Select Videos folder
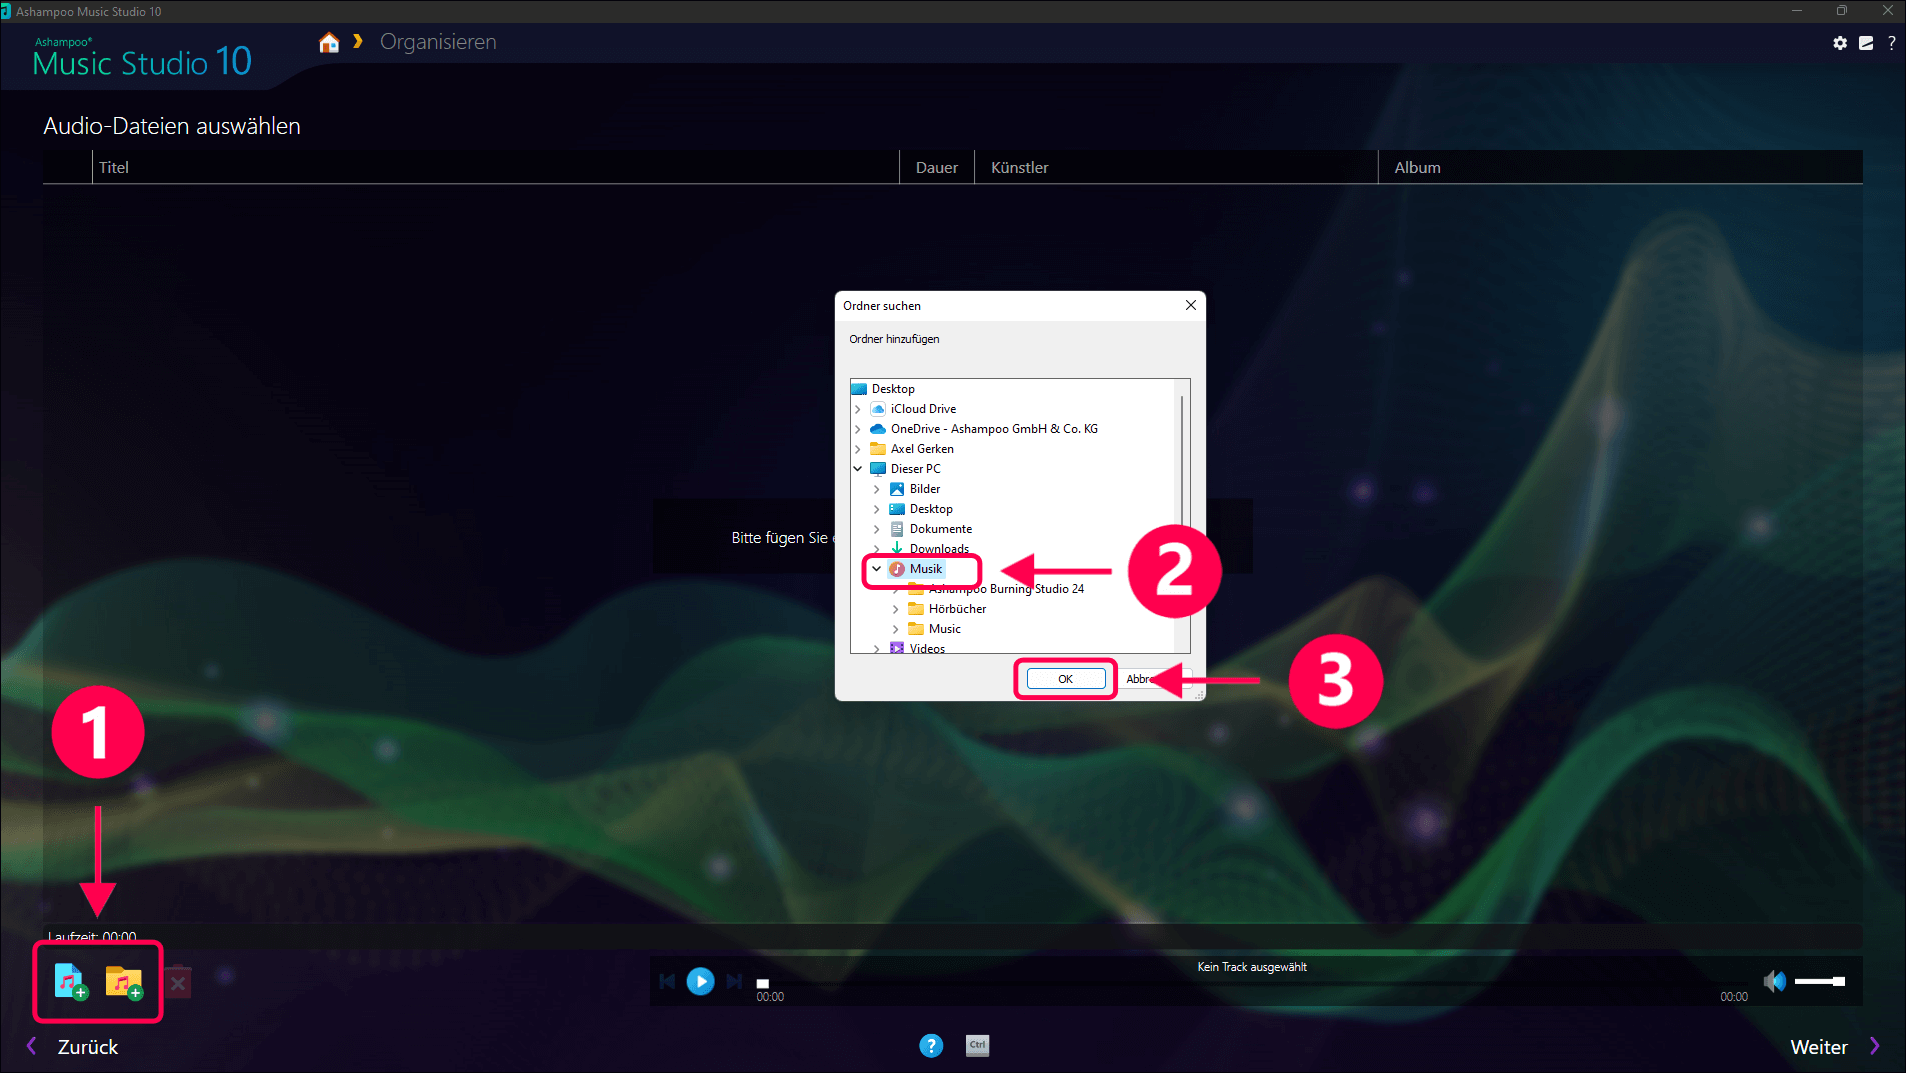The width and height of the screenshot is (1906, 1073). coord(927,648)
